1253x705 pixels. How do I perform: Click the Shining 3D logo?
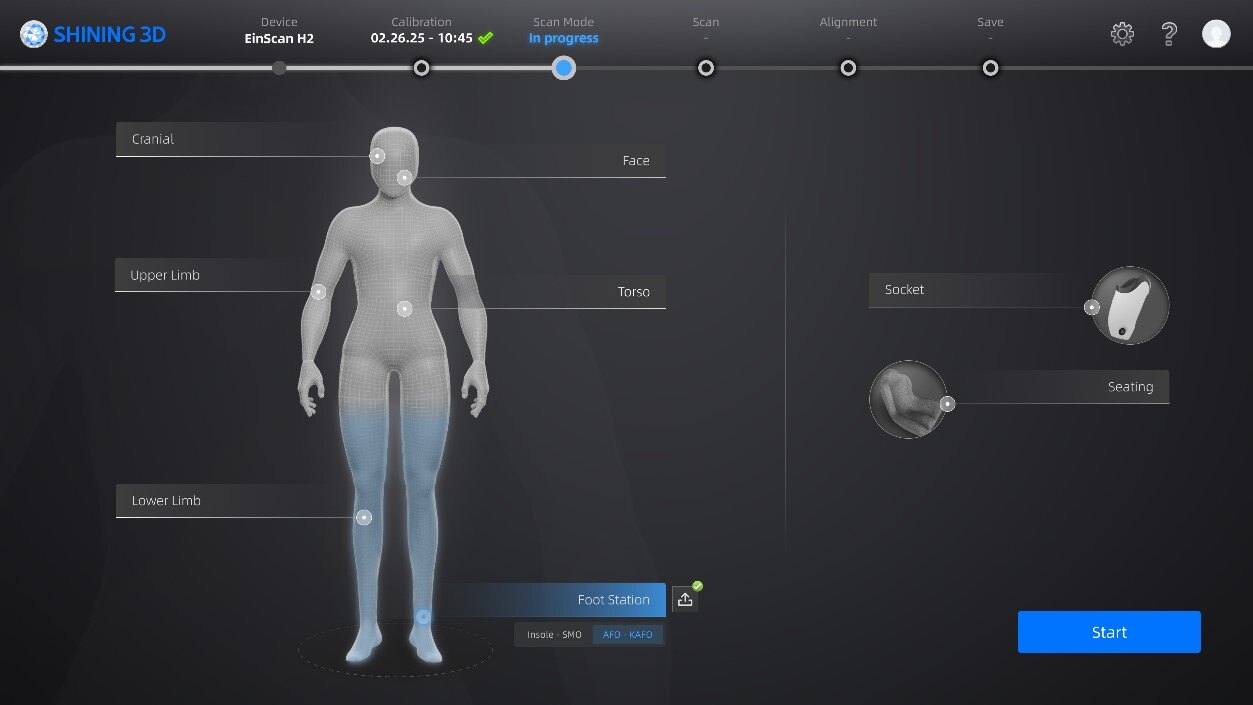pos(93,35)
